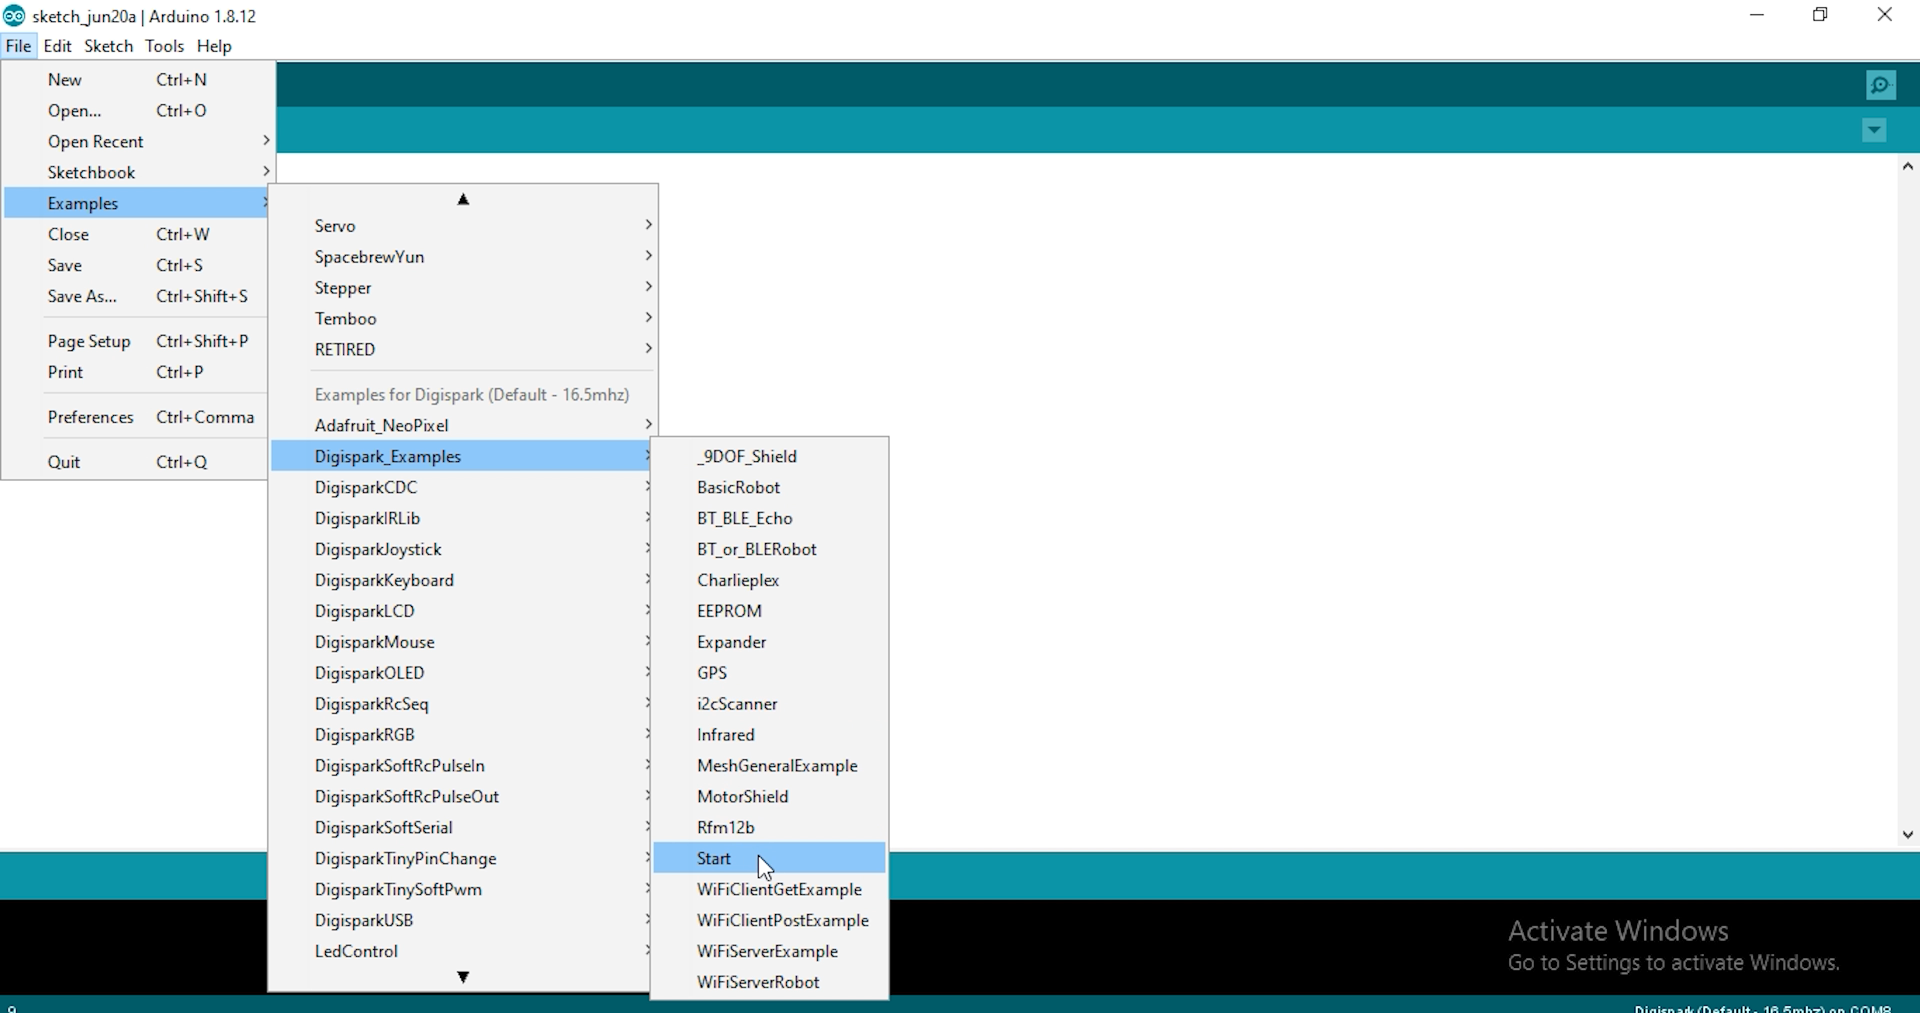The image size is (1920, 1013).
Task: Open the Tools menu
Action: 164,46
